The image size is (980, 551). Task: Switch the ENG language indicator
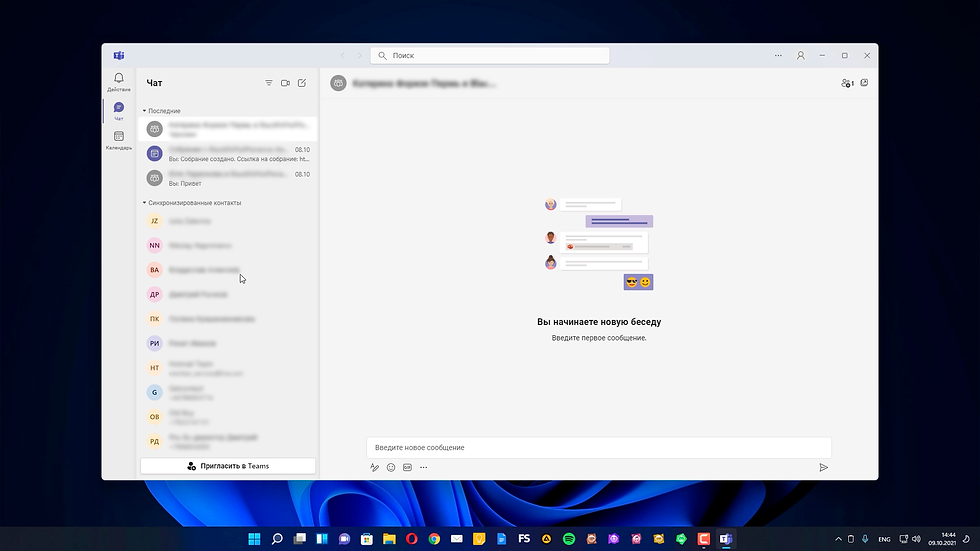[x=884, y=539]
